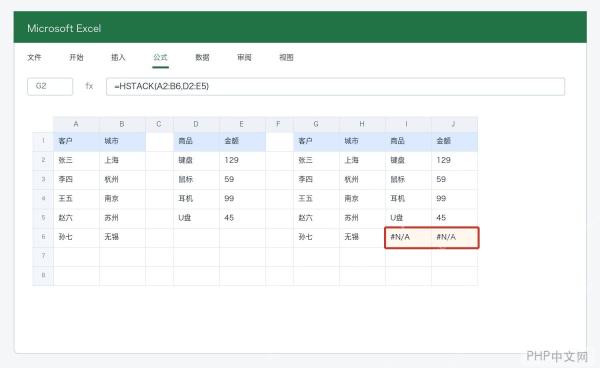Select row header 3
The width and height of the screenshot is (600, 368).
43,179
